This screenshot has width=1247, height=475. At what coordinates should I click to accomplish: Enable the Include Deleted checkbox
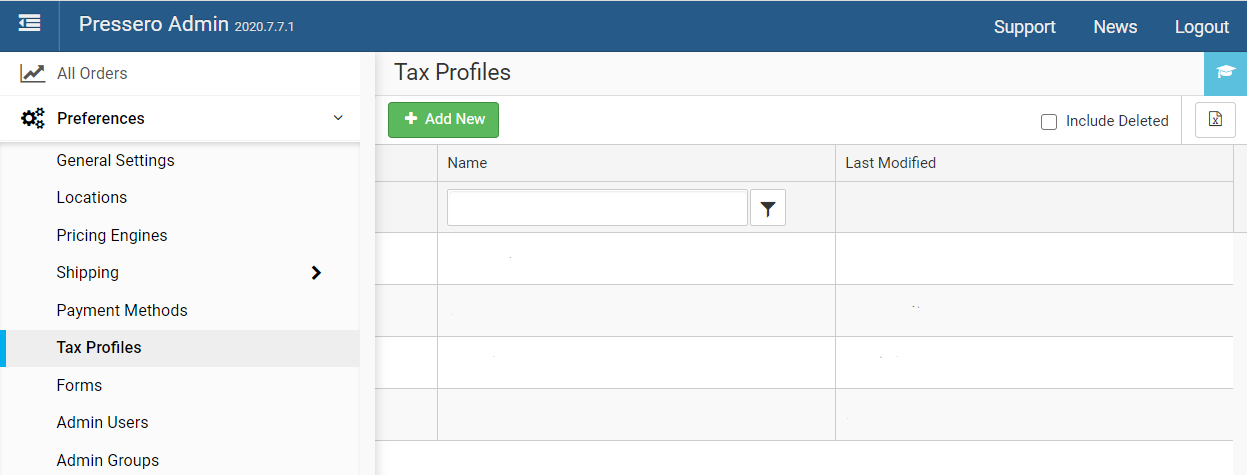[1049, 122]
